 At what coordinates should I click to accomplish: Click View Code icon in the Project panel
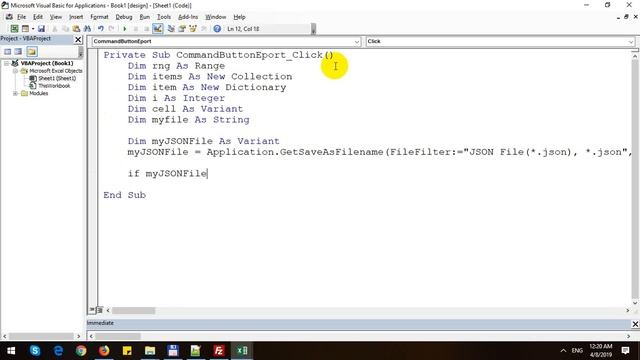tap(8, 51)
